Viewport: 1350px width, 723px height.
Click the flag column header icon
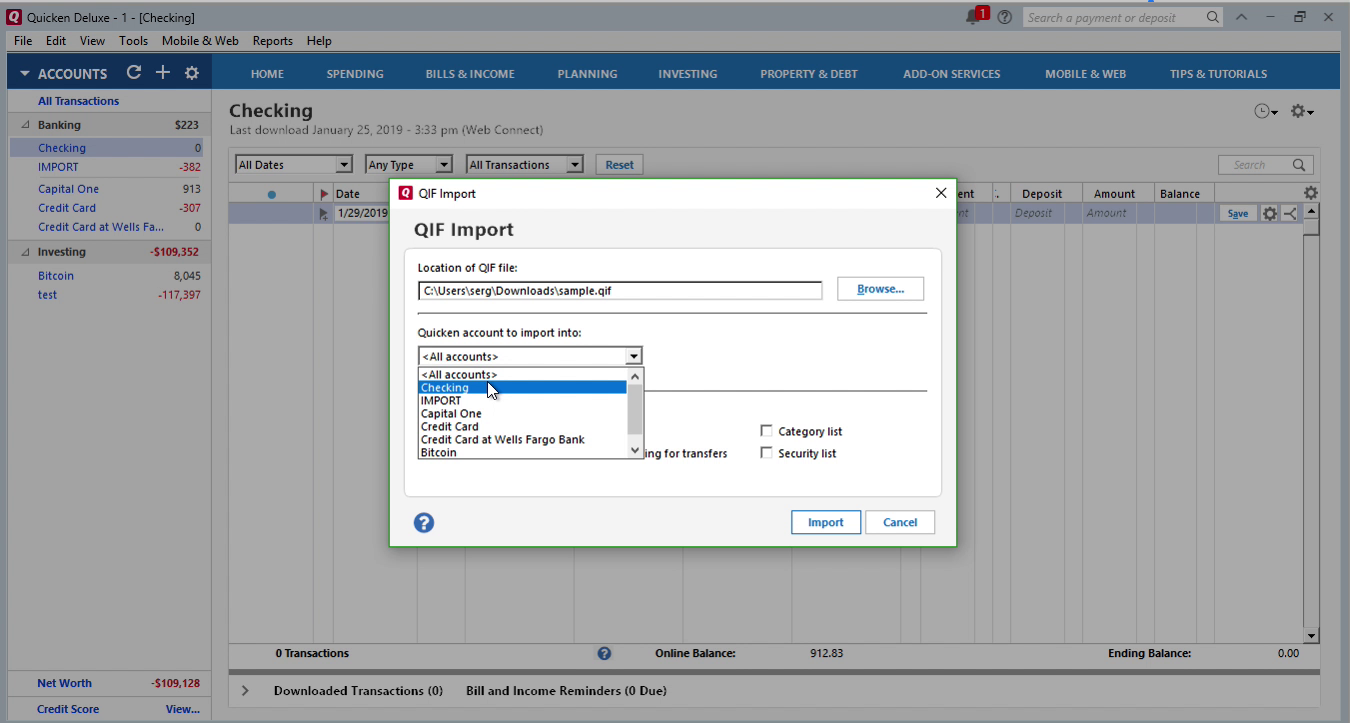pyautogui.click(x=323, y=194)
